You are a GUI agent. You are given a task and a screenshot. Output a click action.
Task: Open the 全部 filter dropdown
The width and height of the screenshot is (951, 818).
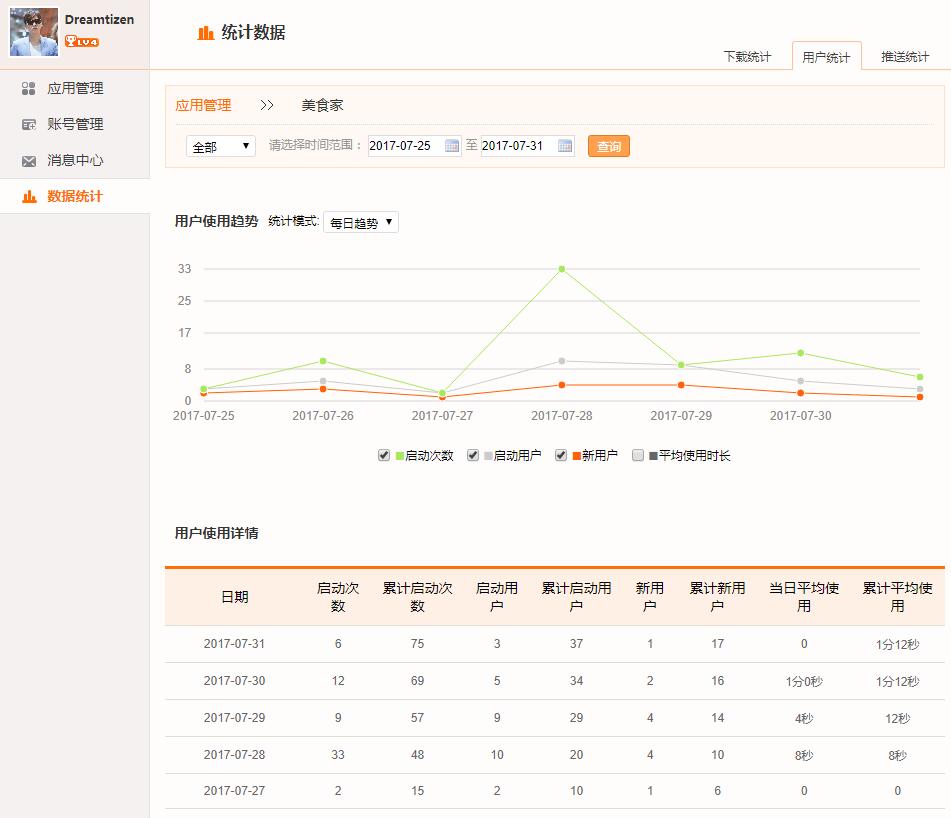pos(221,147)
